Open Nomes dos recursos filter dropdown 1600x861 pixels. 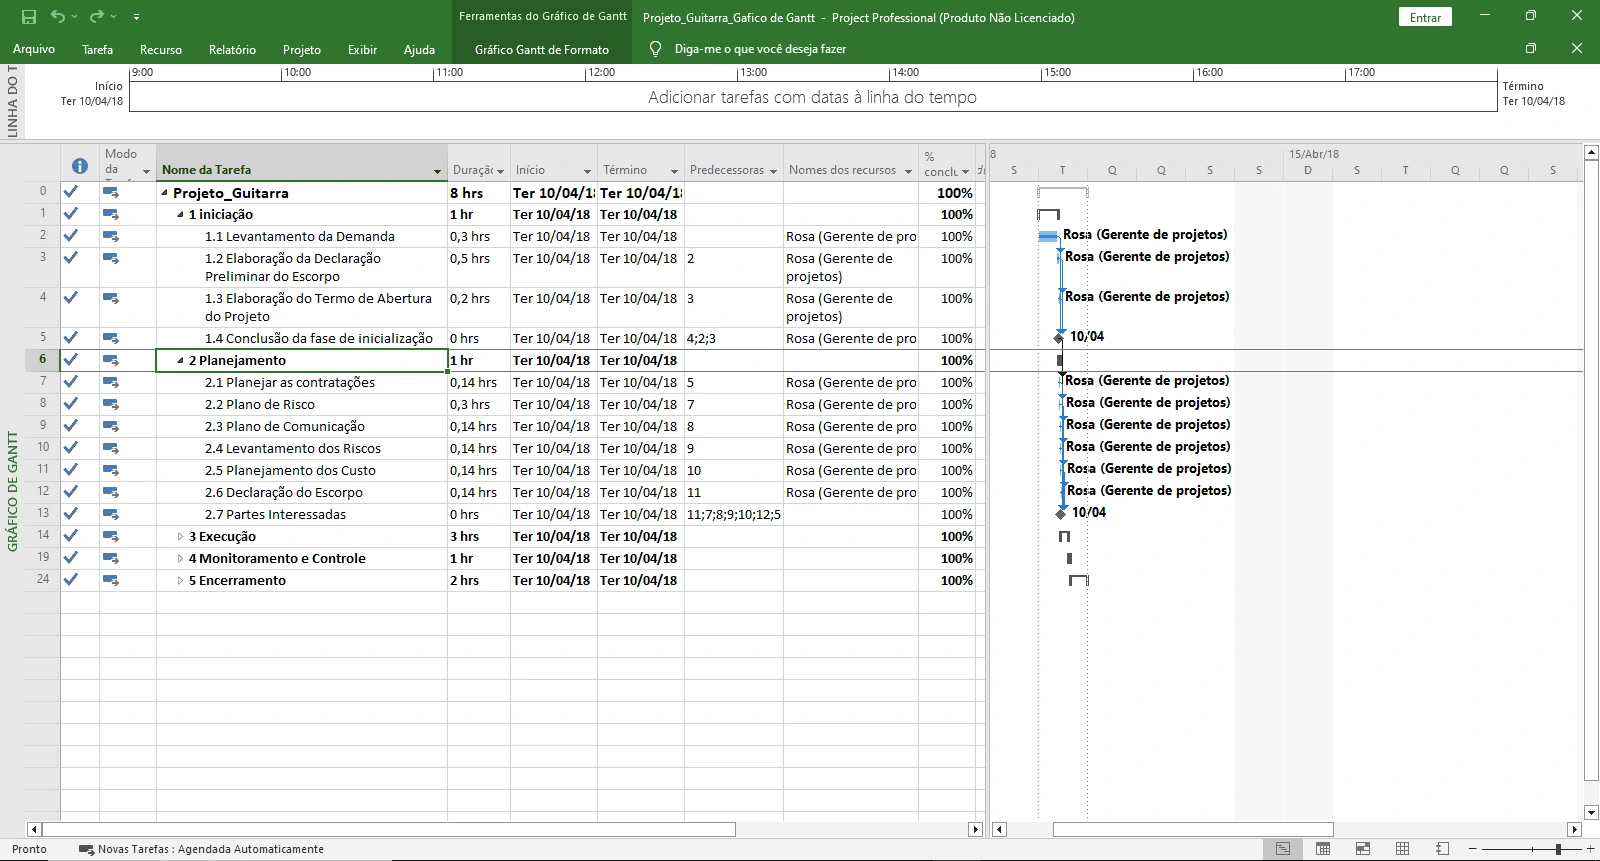pos(908,171)
